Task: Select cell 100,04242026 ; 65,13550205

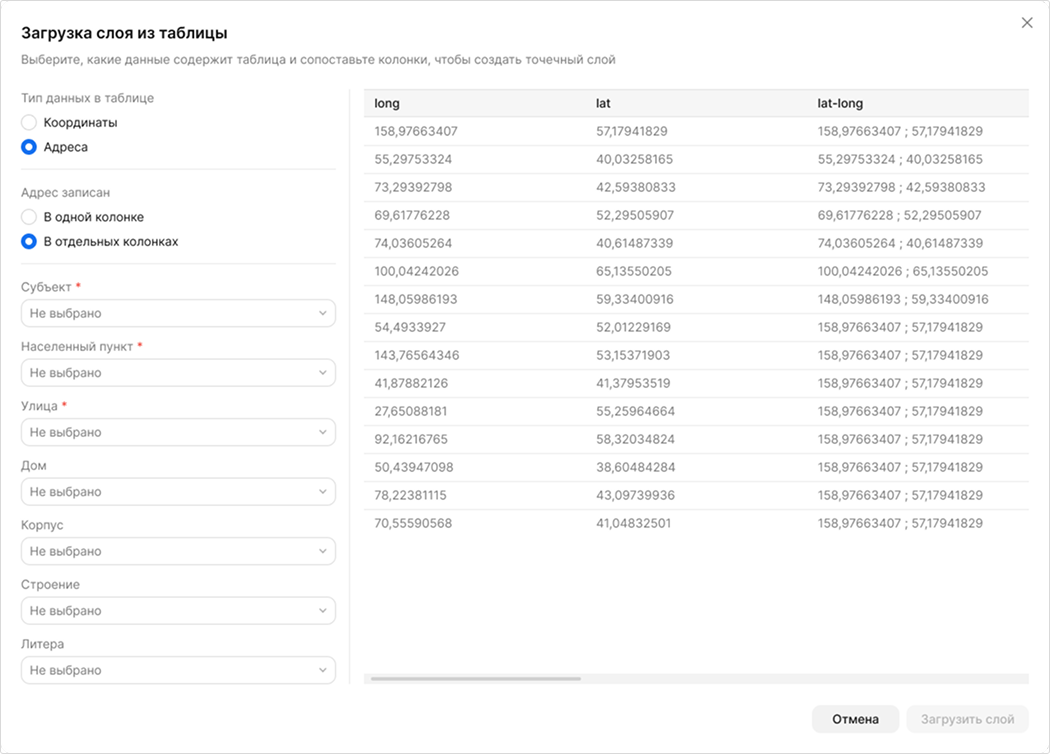Action: click(x=903, y=272)
